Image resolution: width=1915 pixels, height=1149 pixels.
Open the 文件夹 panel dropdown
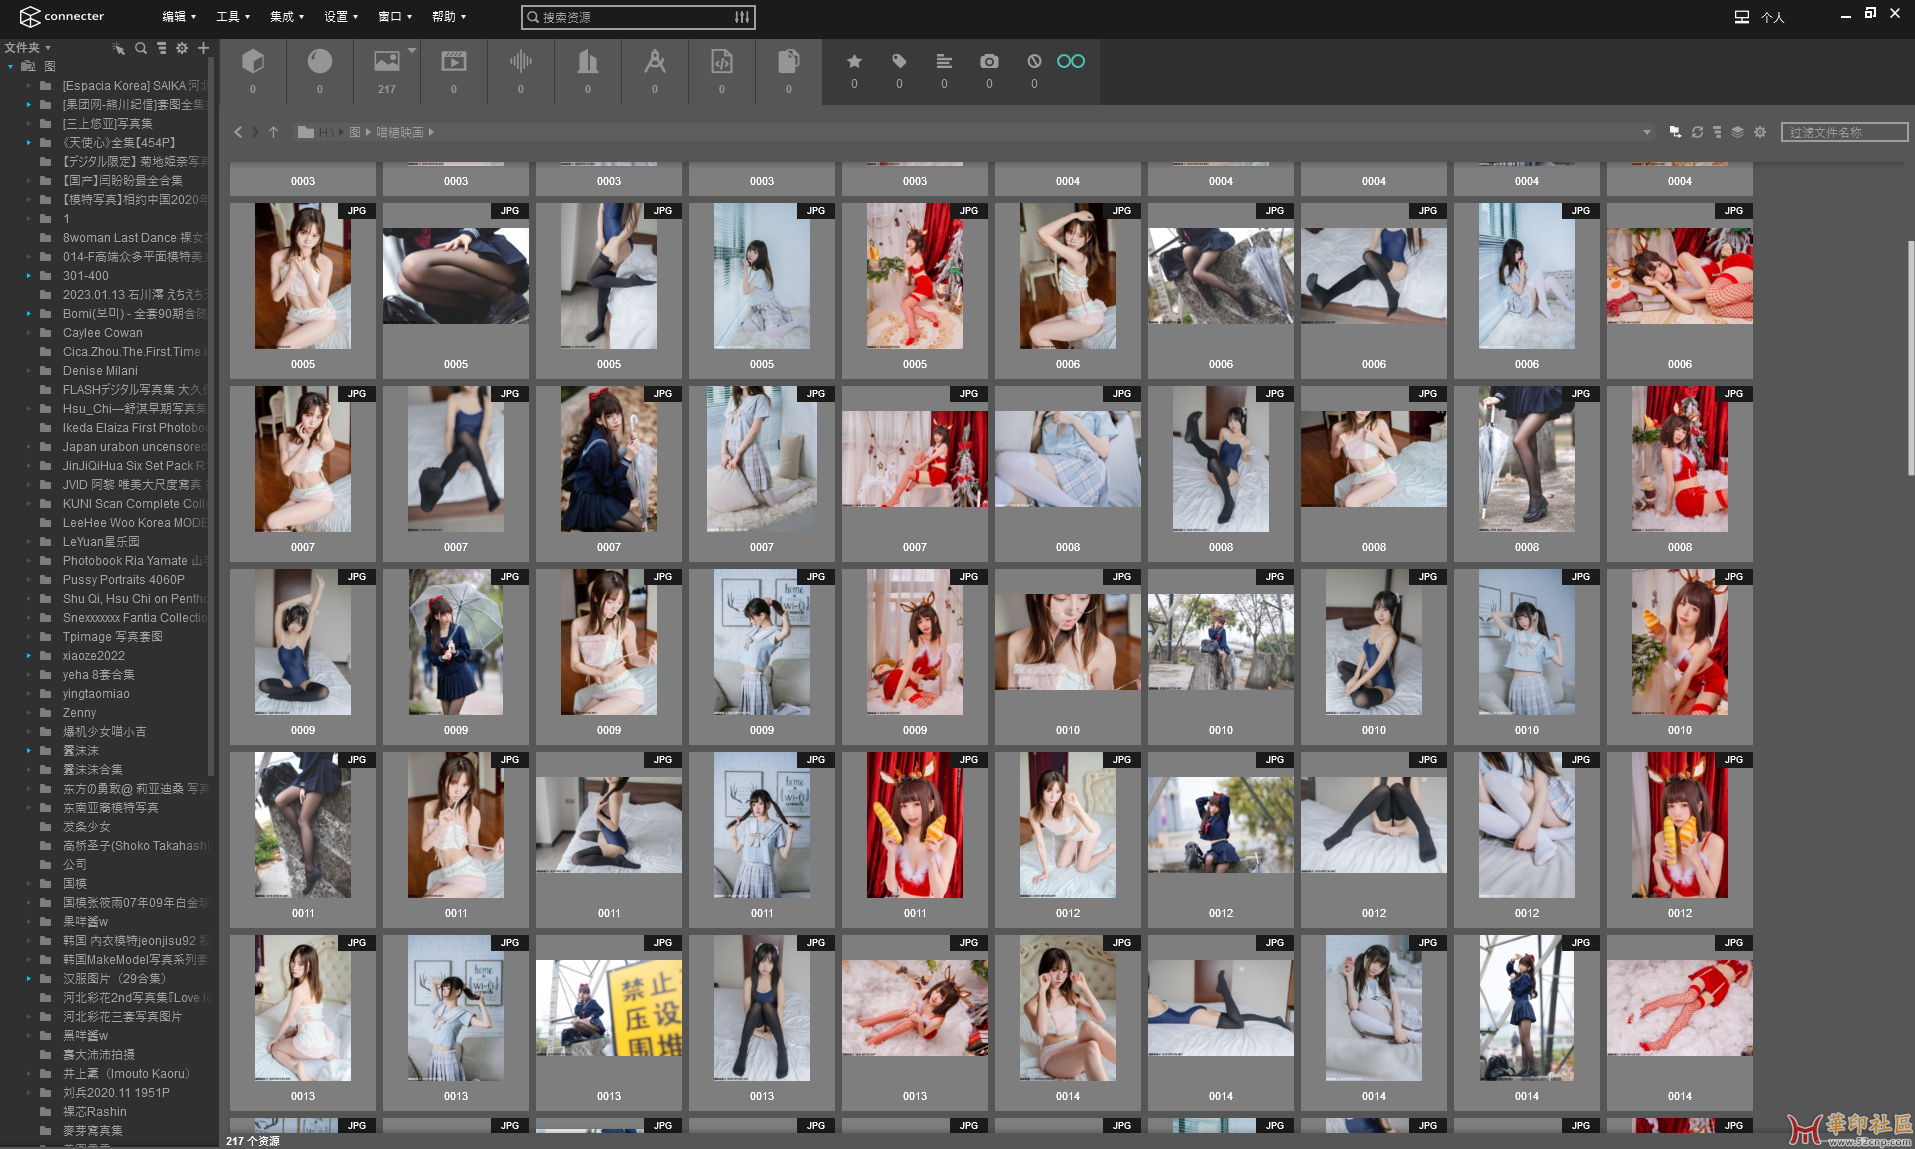pyautogui.click(x=27, y=48)
